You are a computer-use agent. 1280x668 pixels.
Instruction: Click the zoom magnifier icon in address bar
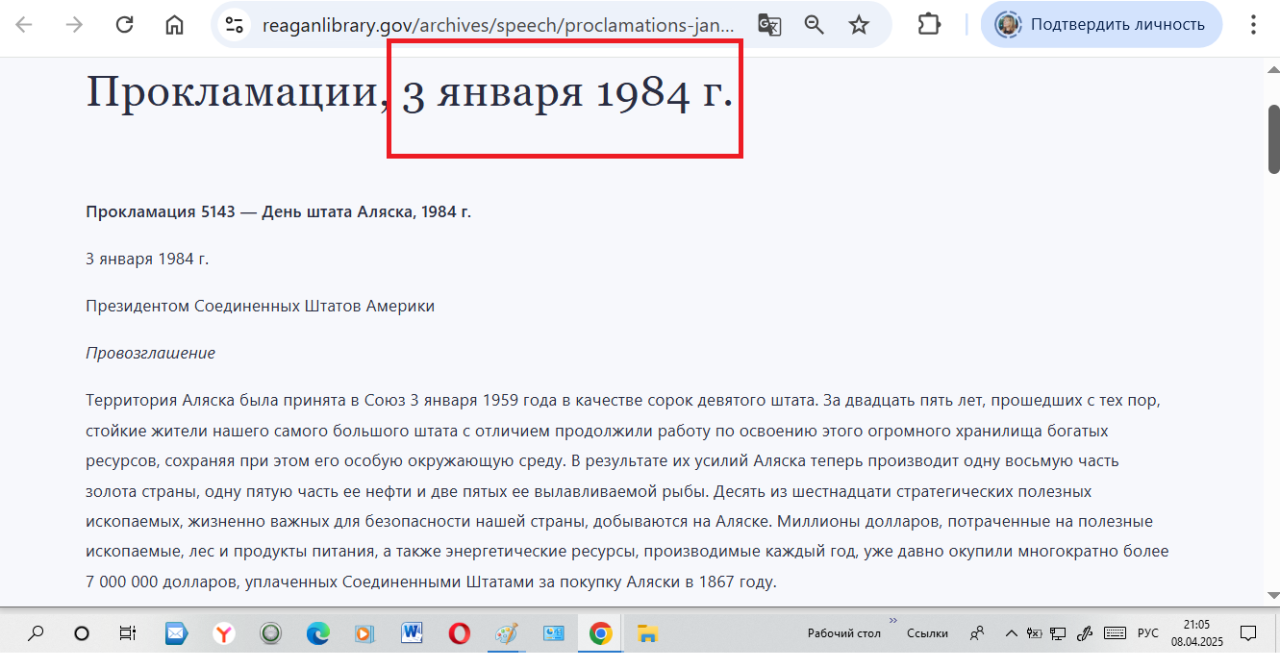pyautogui.click(x=814, y=25)
